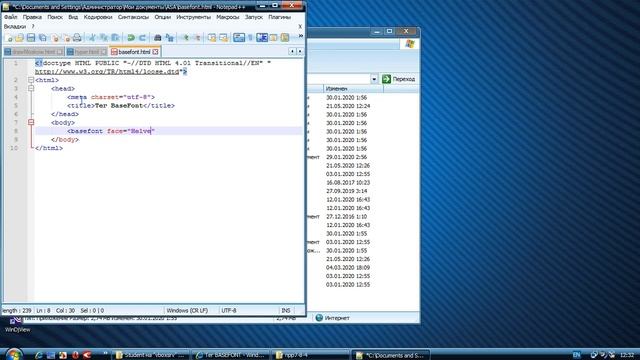
Task: Toggle the indent guide toolbar icon
Action: click(262, 38)
